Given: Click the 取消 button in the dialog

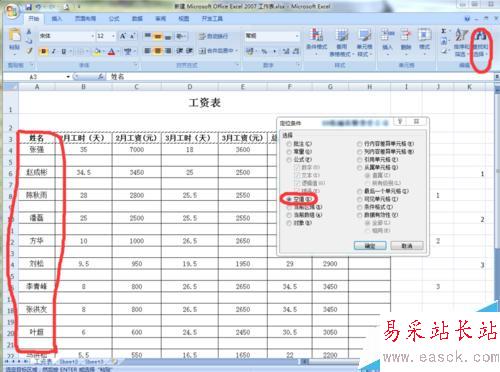Looking at the screenshot, I should [407, 246].
